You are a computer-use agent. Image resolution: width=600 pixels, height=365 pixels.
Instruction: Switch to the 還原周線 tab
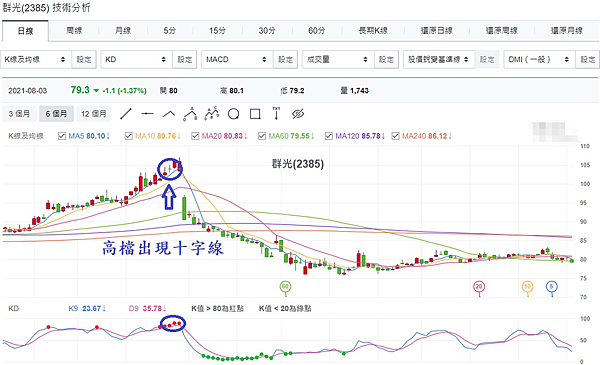502,31
